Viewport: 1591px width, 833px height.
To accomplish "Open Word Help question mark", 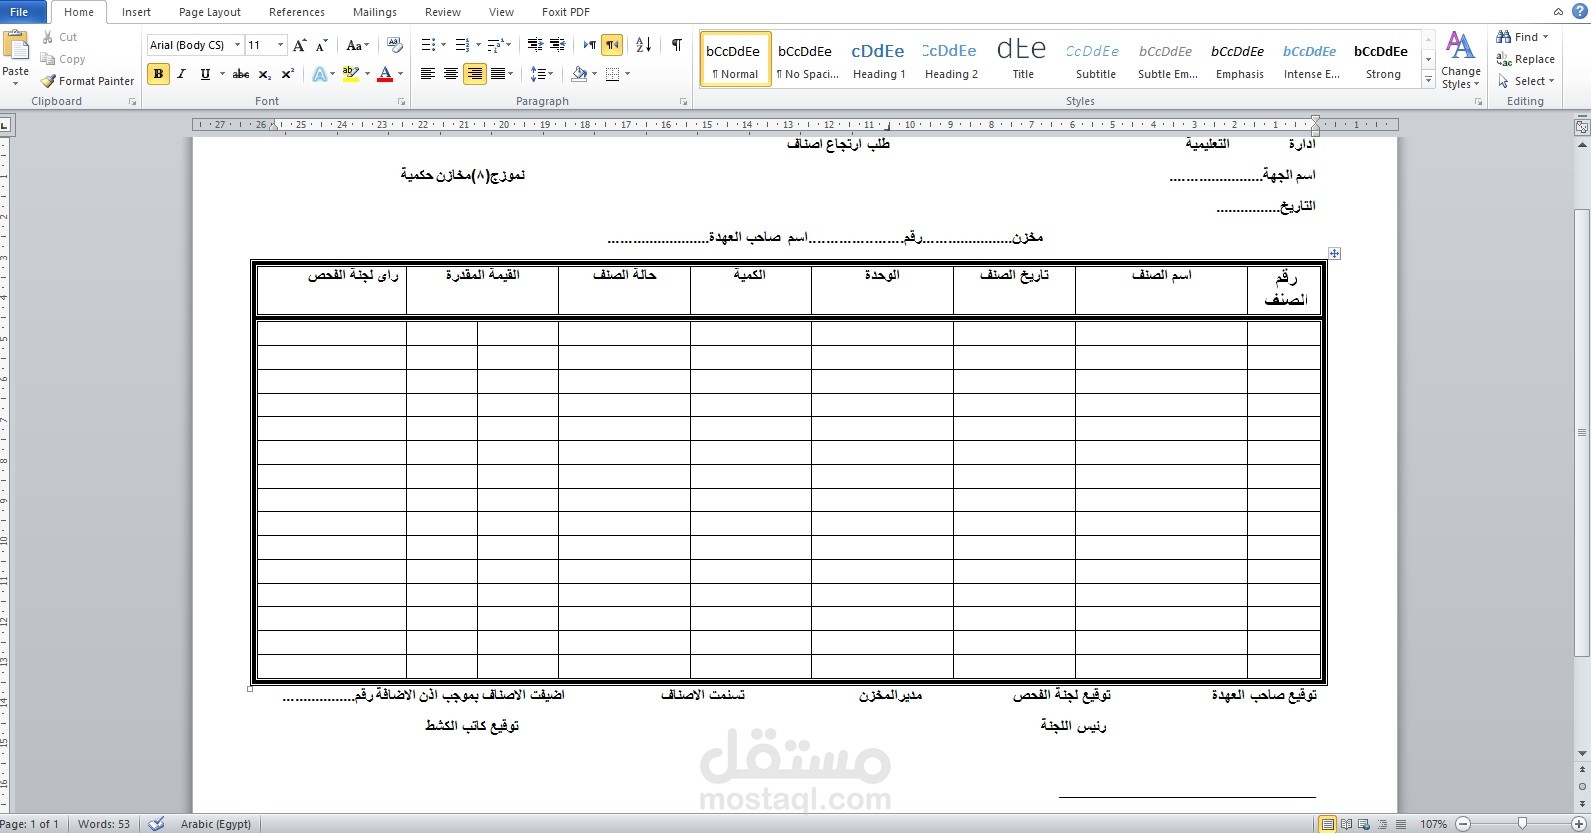I will pos(1579,11).
